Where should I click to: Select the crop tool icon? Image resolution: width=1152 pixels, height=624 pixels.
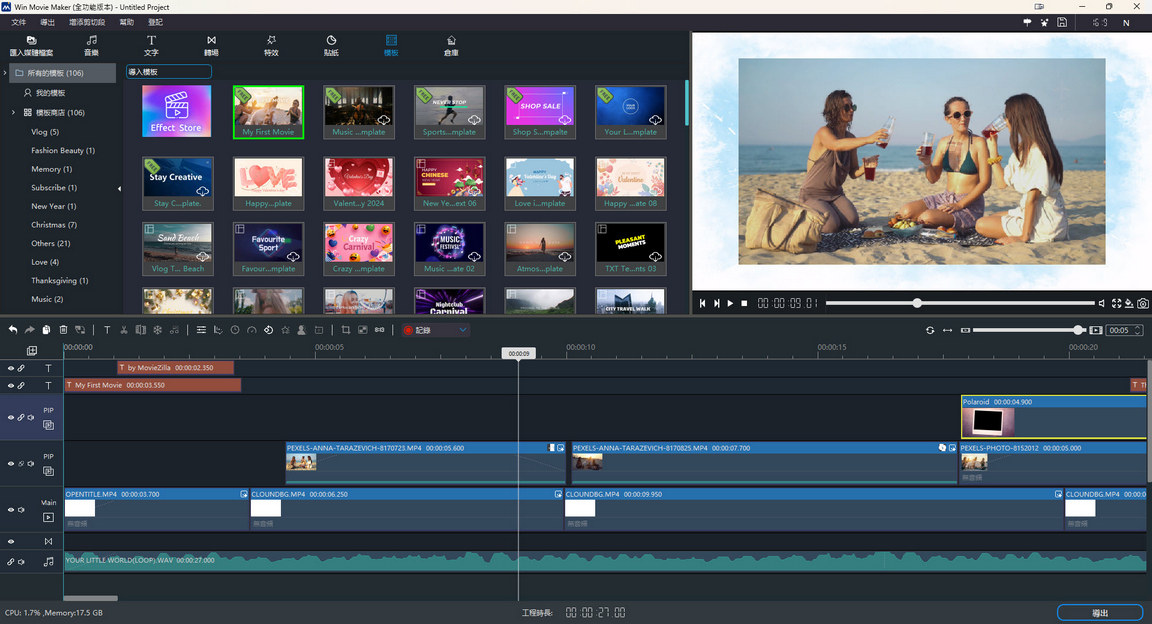(x=346, y=330)
